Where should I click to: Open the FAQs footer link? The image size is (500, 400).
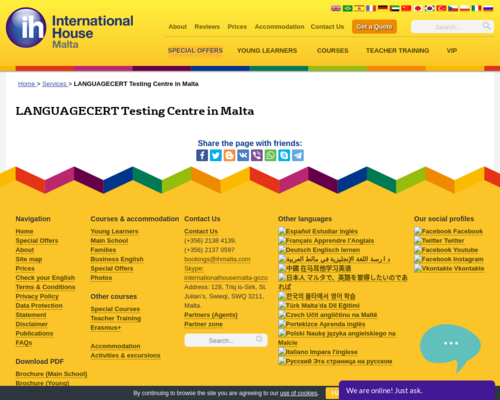tap(24, 343)
